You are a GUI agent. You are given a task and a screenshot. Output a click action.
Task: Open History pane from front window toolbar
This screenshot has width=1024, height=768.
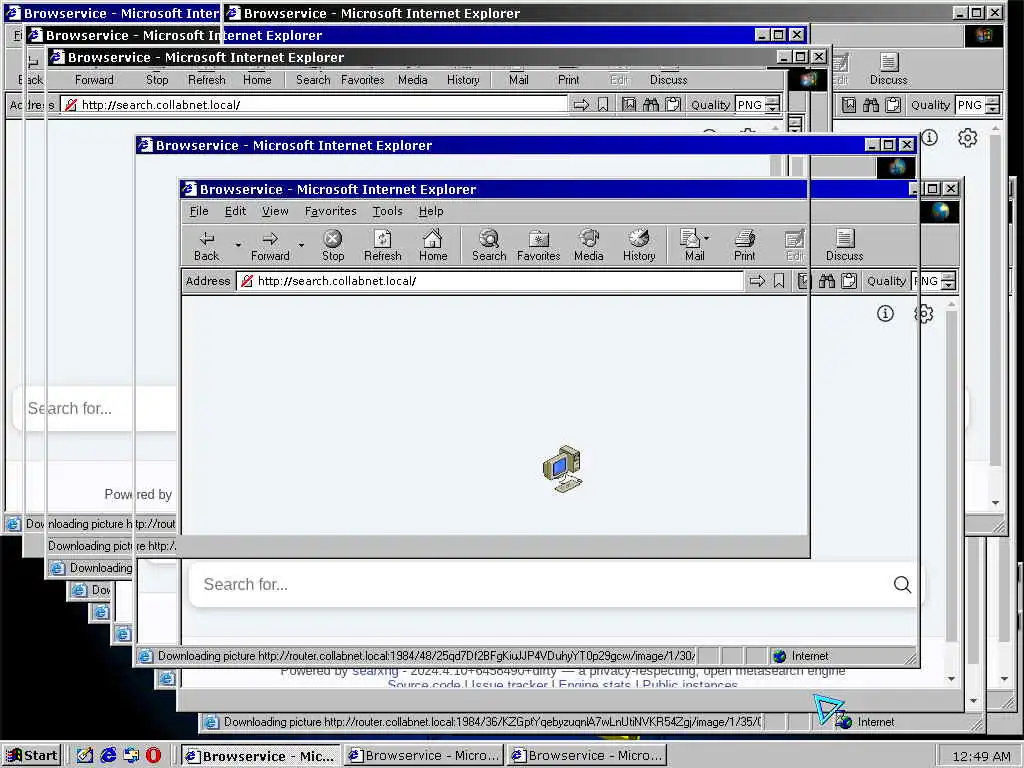639,246
